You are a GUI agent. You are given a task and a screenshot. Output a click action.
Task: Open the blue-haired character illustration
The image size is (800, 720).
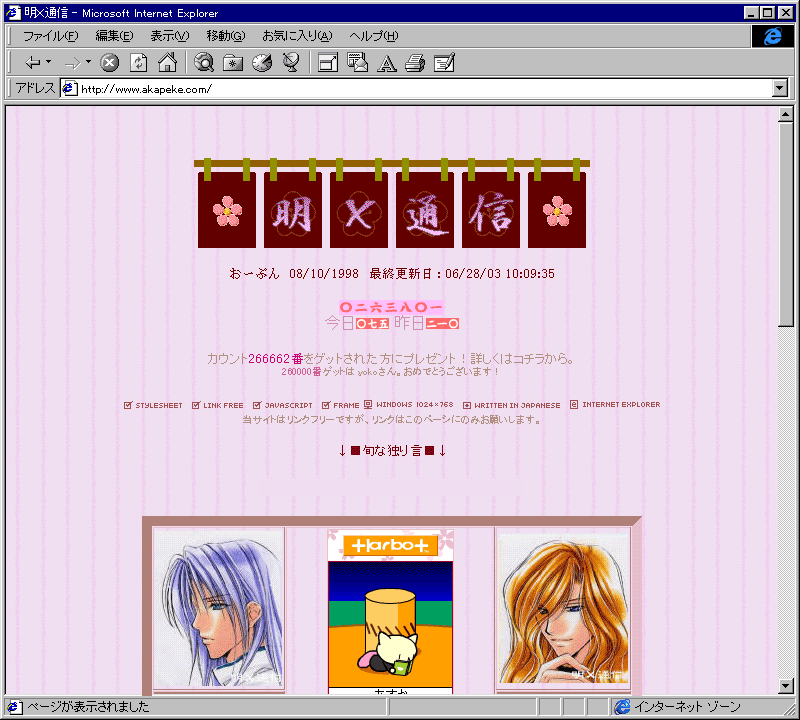point(219,608)
